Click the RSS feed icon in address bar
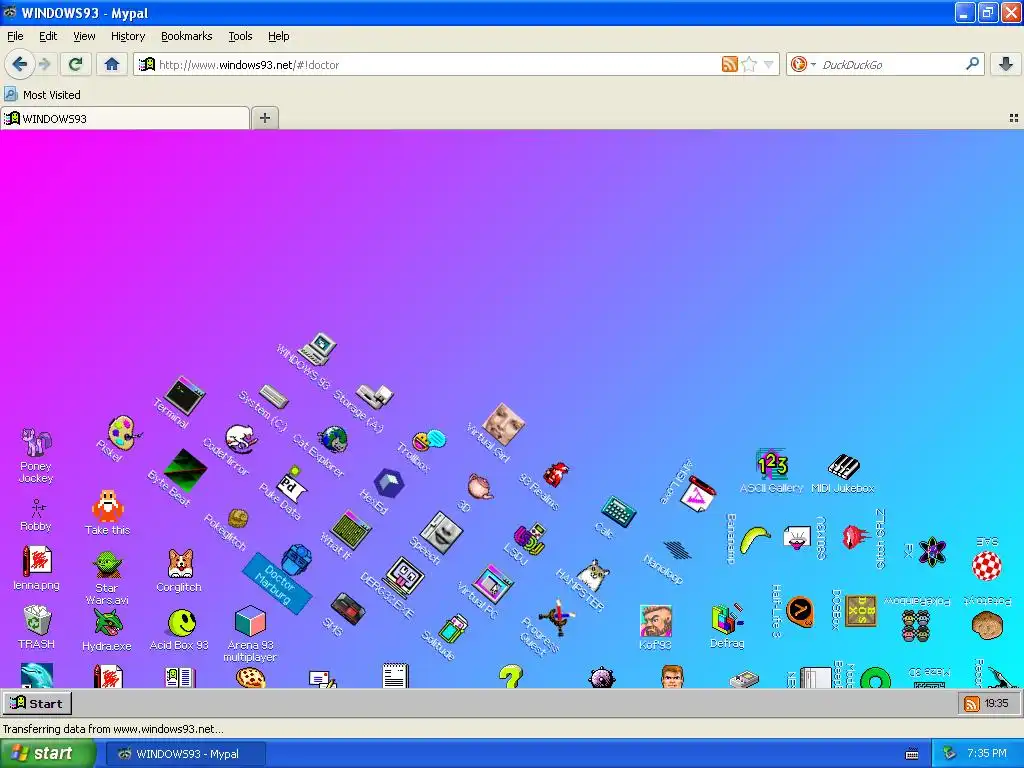 [729, 64]
